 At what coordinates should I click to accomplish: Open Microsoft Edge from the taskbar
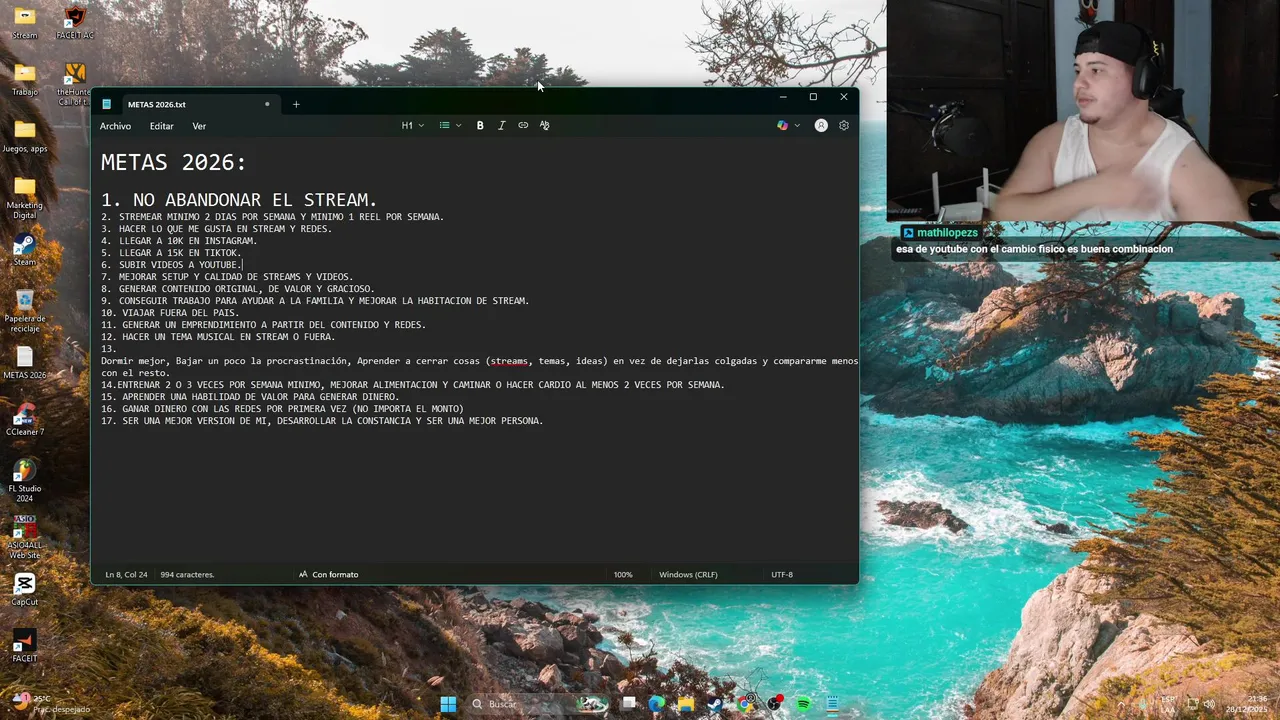656,704
